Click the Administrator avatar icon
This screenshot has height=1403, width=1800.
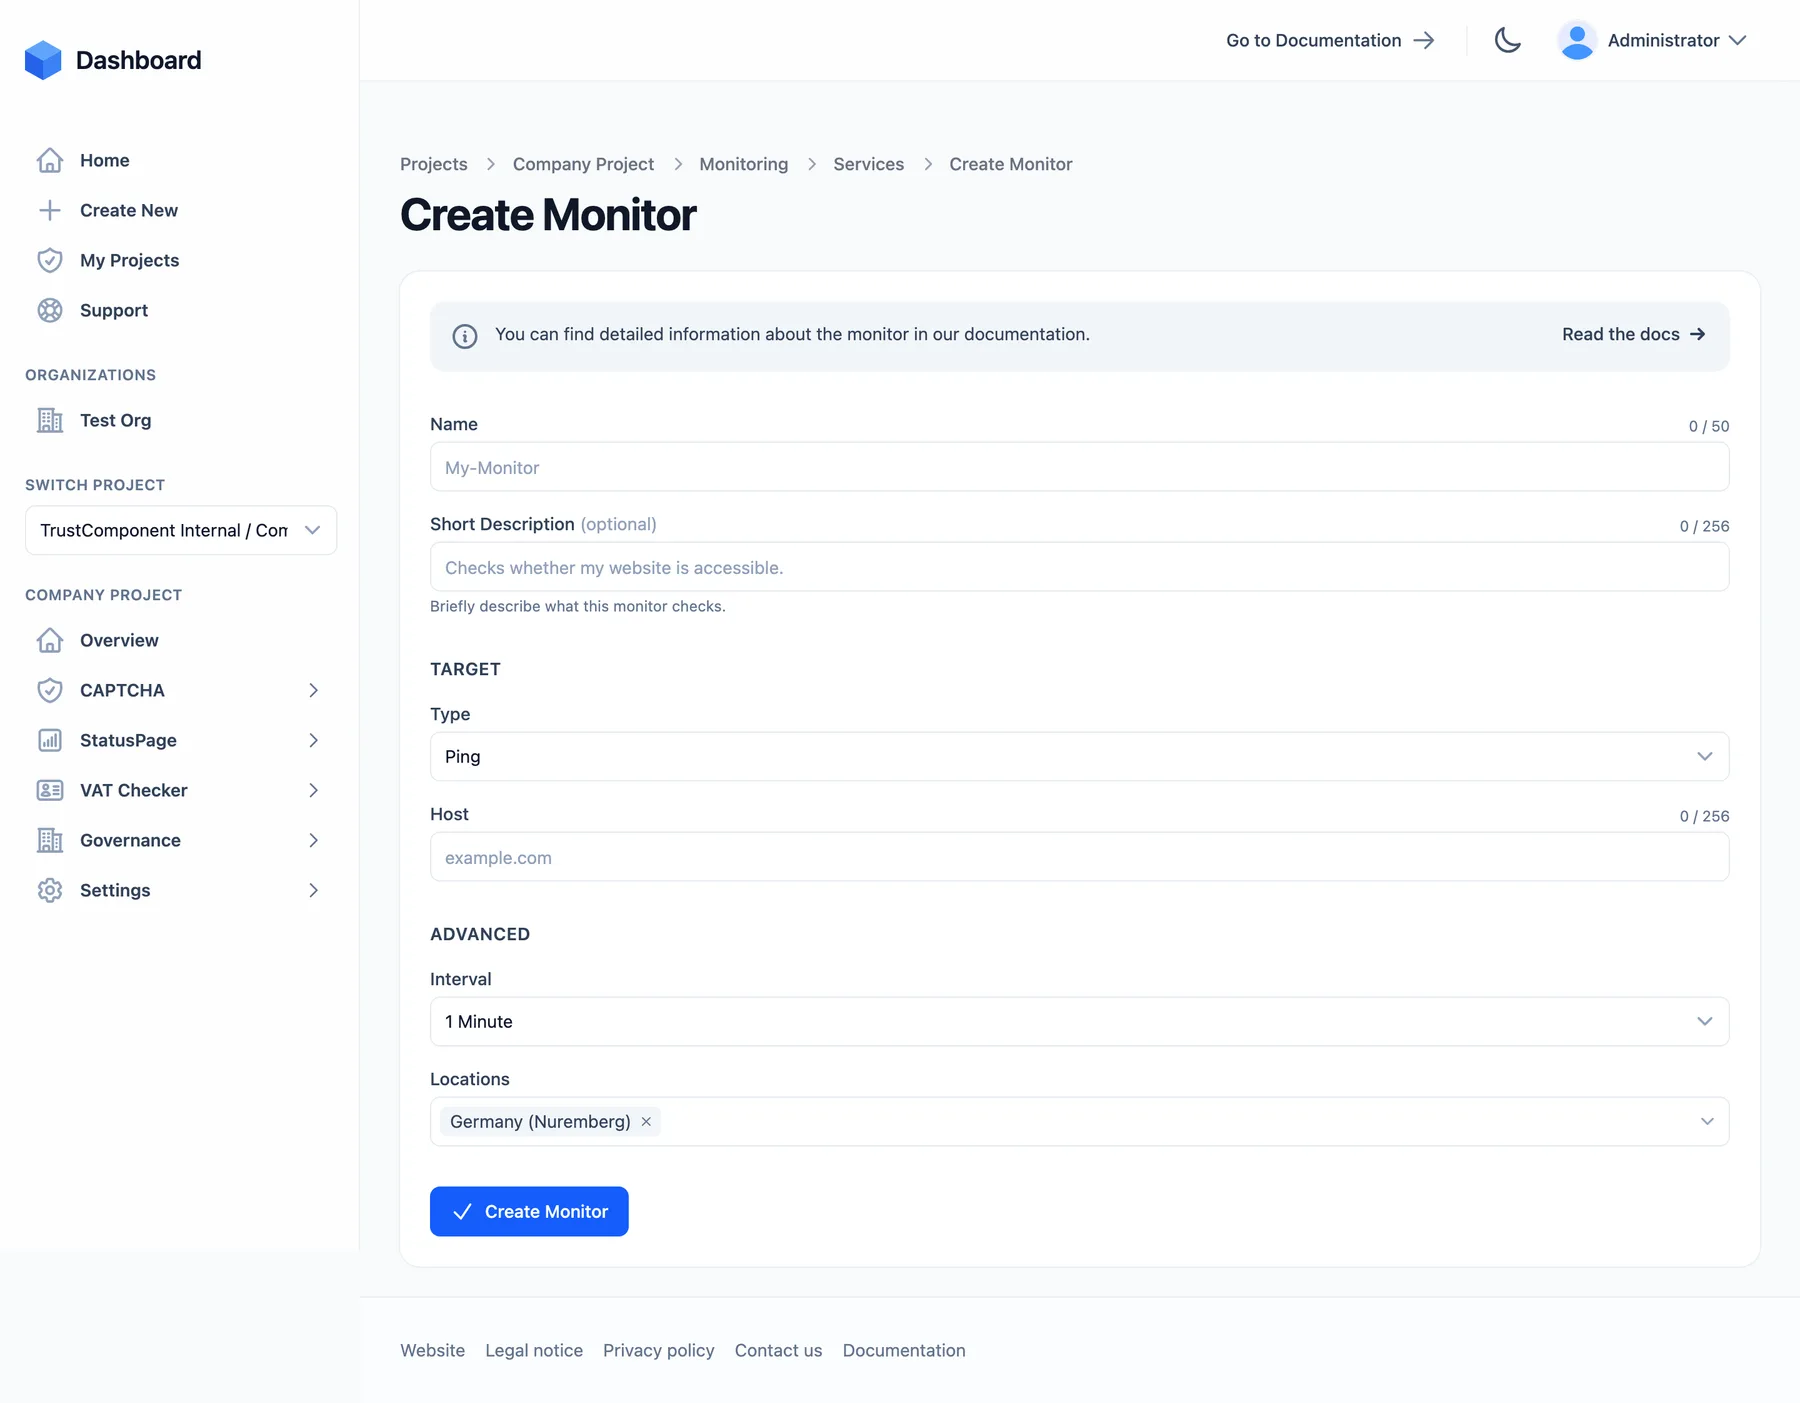pyautogui.click(x=1577, y=40)
